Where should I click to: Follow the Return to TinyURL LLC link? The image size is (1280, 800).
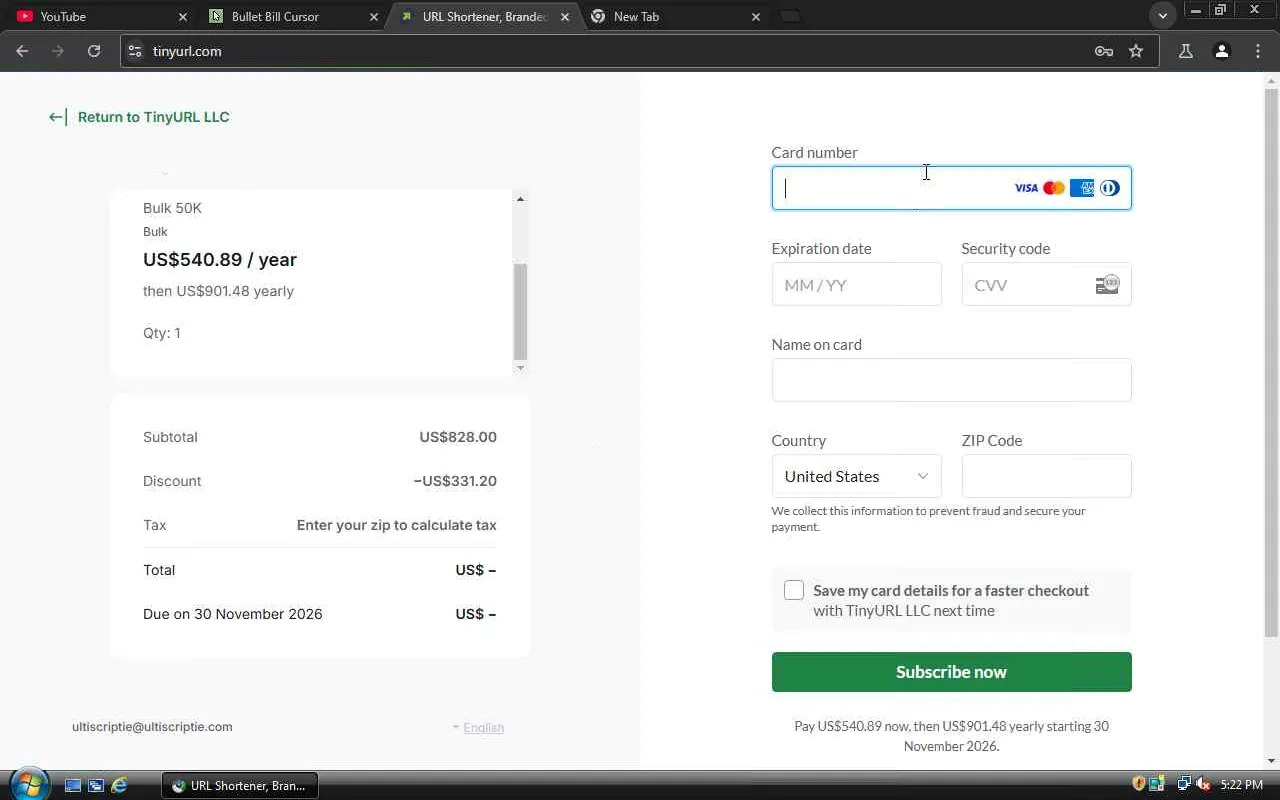(139, 117)
